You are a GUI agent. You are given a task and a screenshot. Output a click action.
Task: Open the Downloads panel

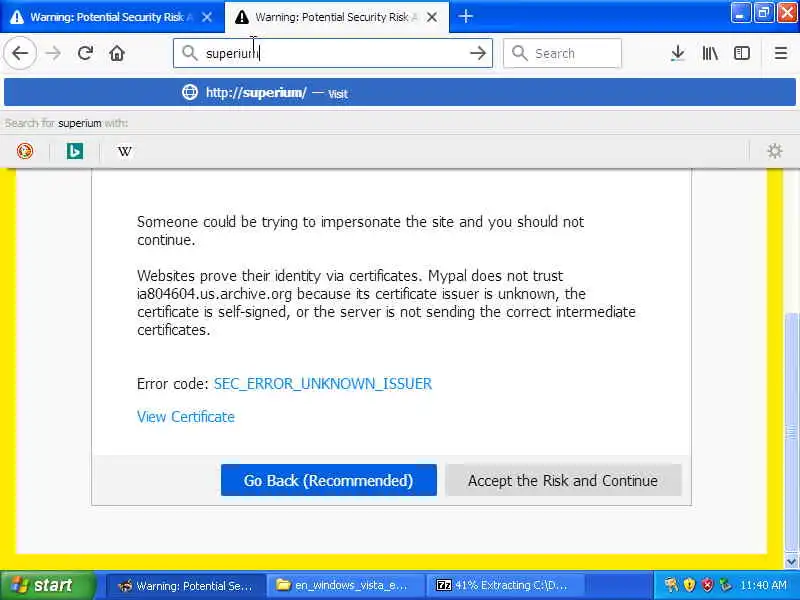click(678, 53)
